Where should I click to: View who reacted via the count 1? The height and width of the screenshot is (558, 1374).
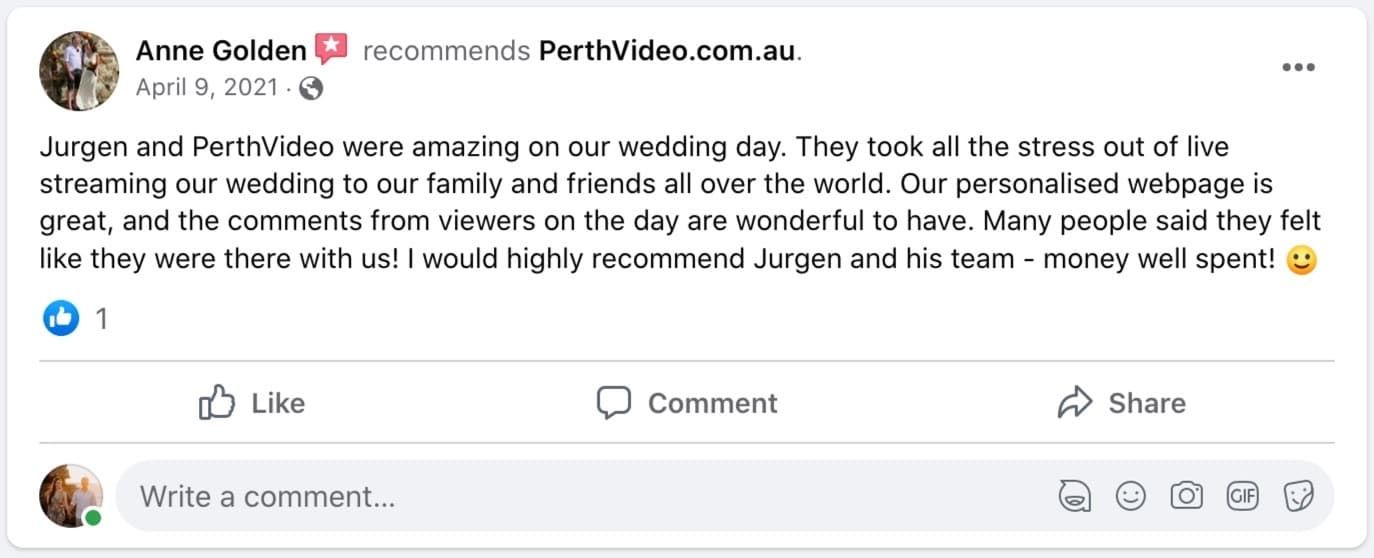pyautogui.click(x=101, y=319)
